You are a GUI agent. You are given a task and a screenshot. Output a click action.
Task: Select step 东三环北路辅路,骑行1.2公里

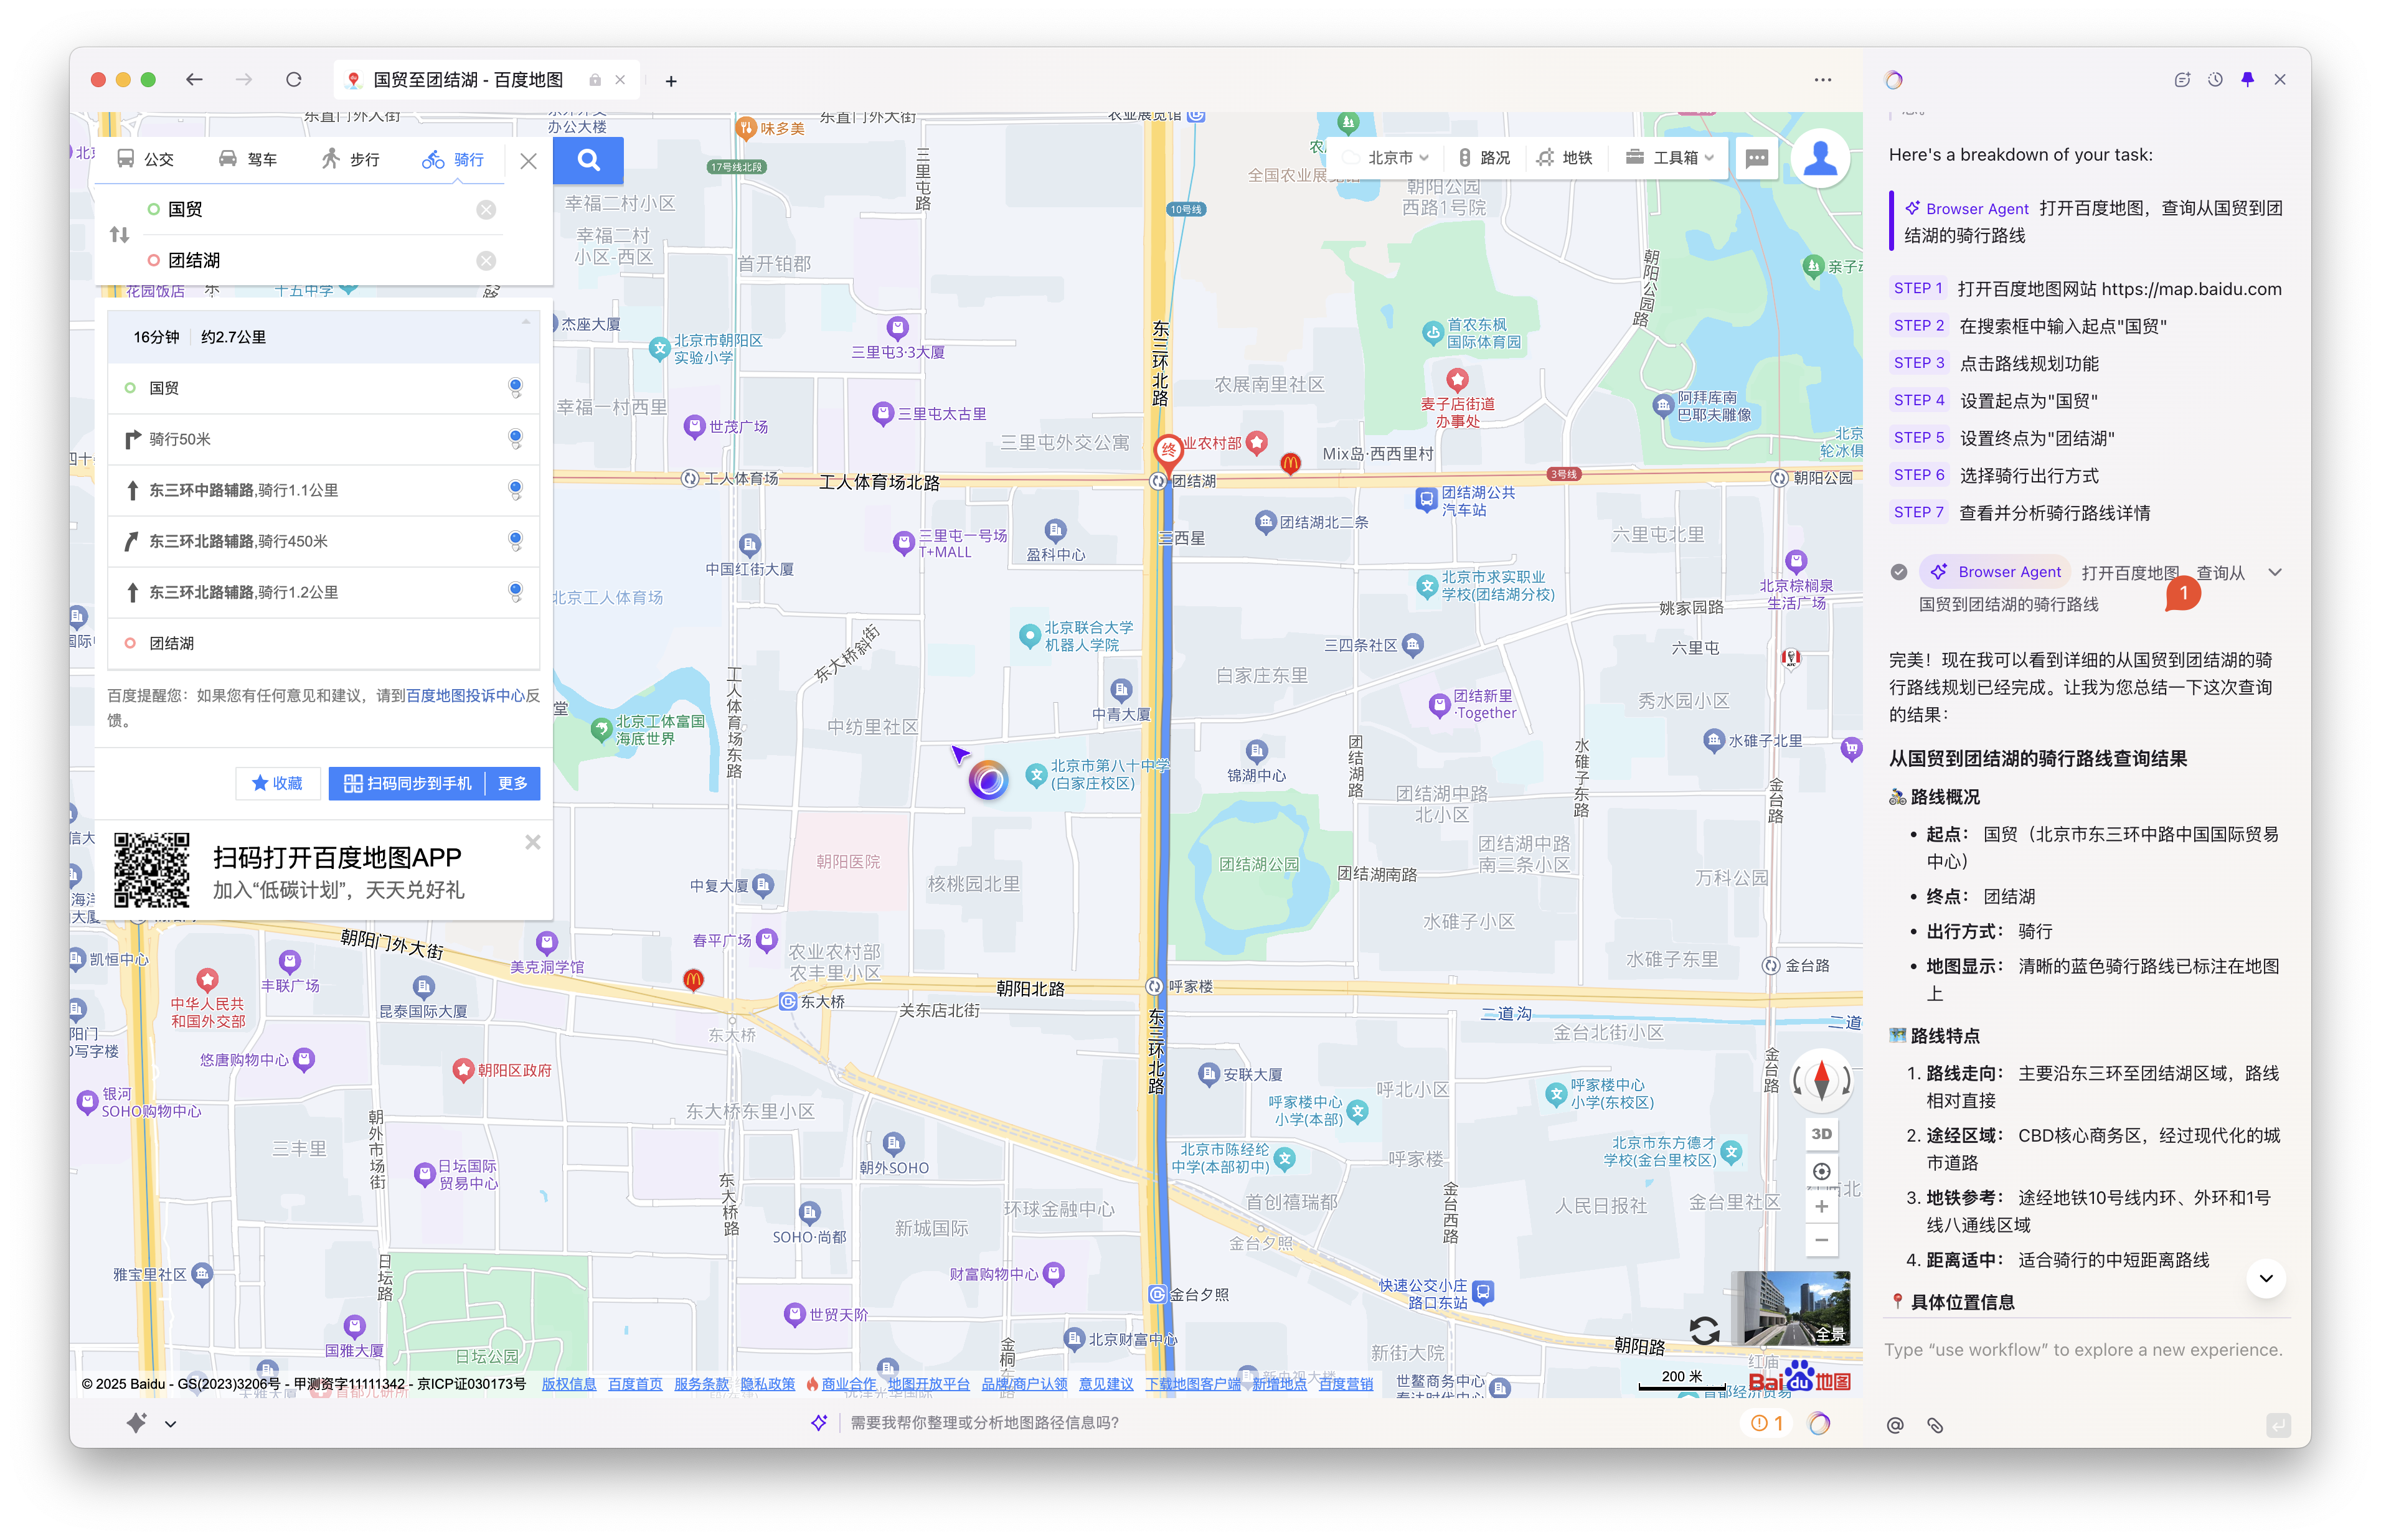click(324, 593)
